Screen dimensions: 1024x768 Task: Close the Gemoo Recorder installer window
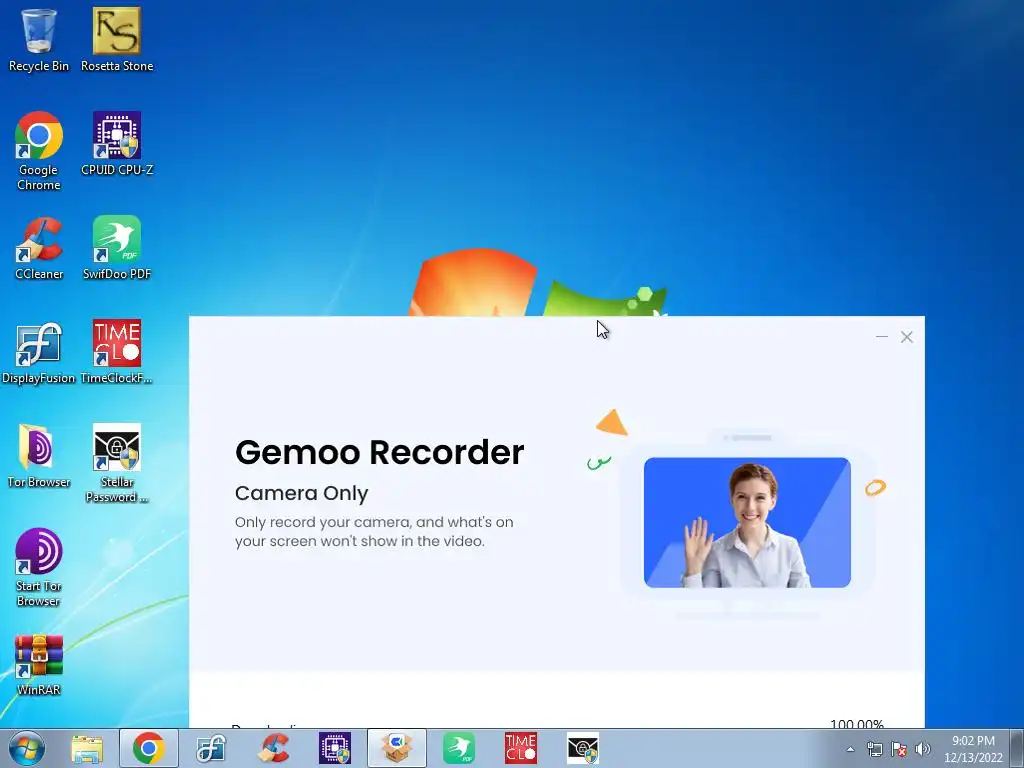pos(906,337)
